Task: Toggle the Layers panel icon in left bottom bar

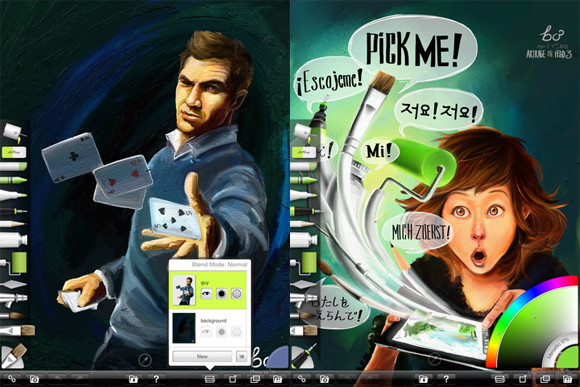Action: click(x=210, y=379)
